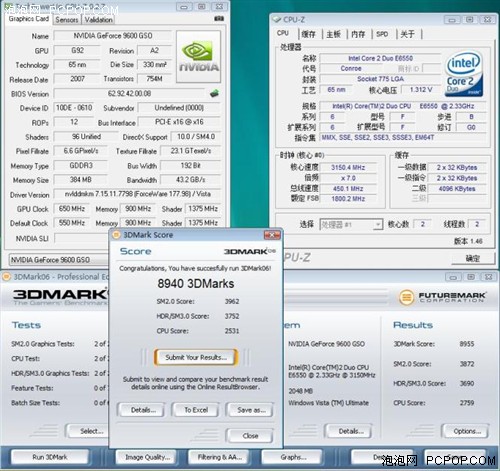Click the 总线速度 value 450.1 MHz

click(348, 189)
